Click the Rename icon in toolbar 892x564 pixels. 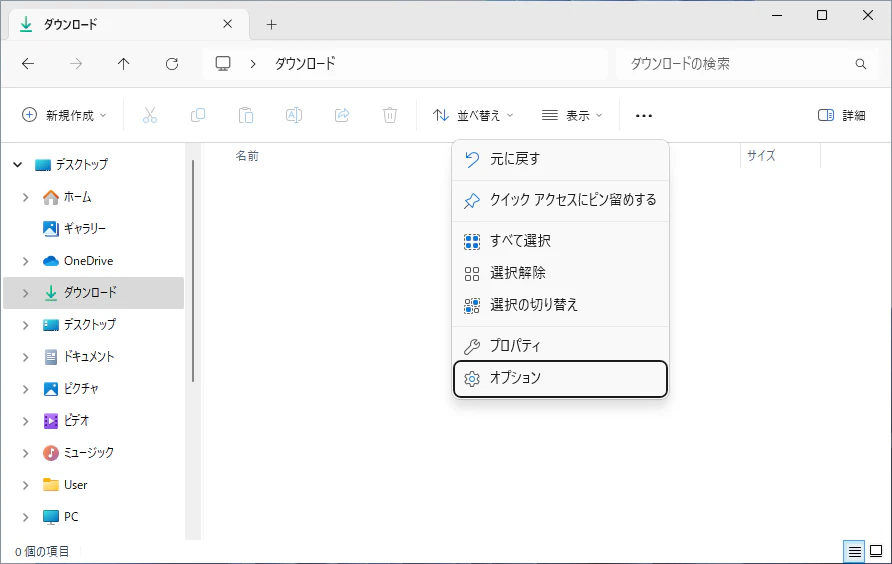[294, 116]
